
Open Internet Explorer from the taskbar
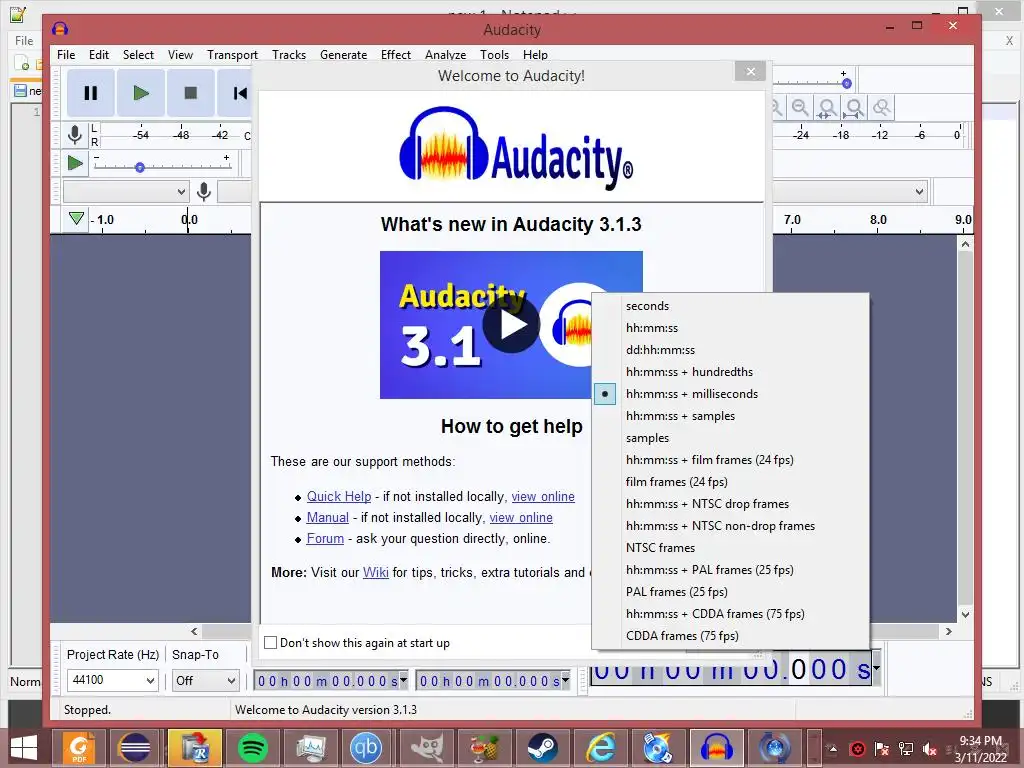(600, 747)
